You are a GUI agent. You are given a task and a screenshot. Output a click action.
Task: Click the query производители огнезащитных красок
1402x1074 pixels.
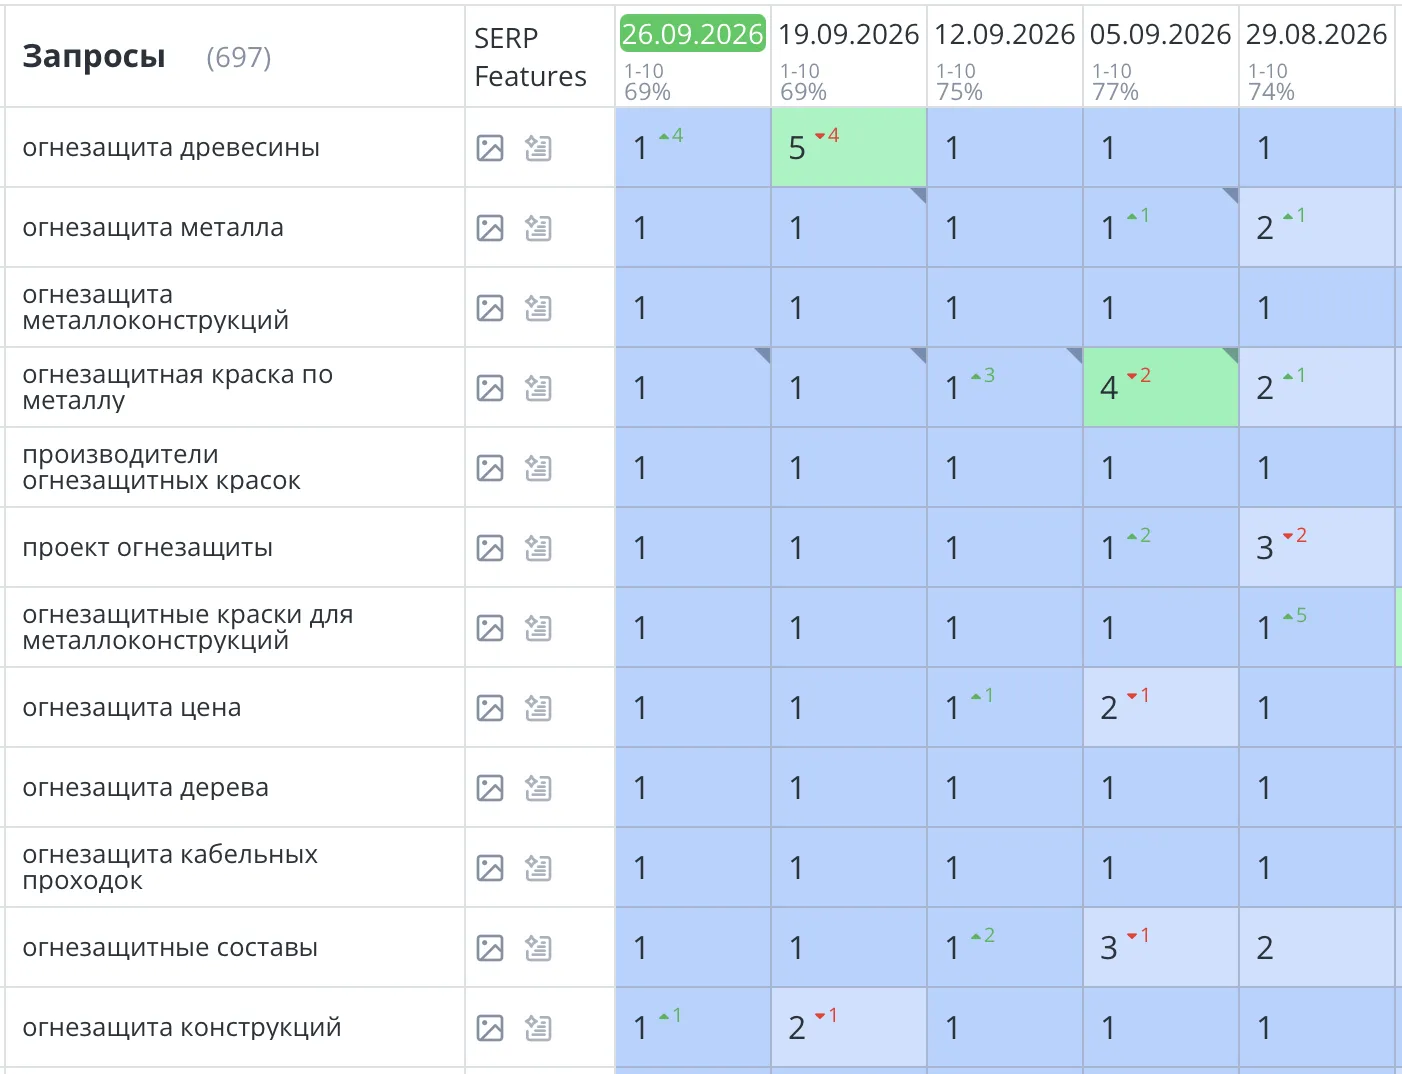(x=162, y=468)
